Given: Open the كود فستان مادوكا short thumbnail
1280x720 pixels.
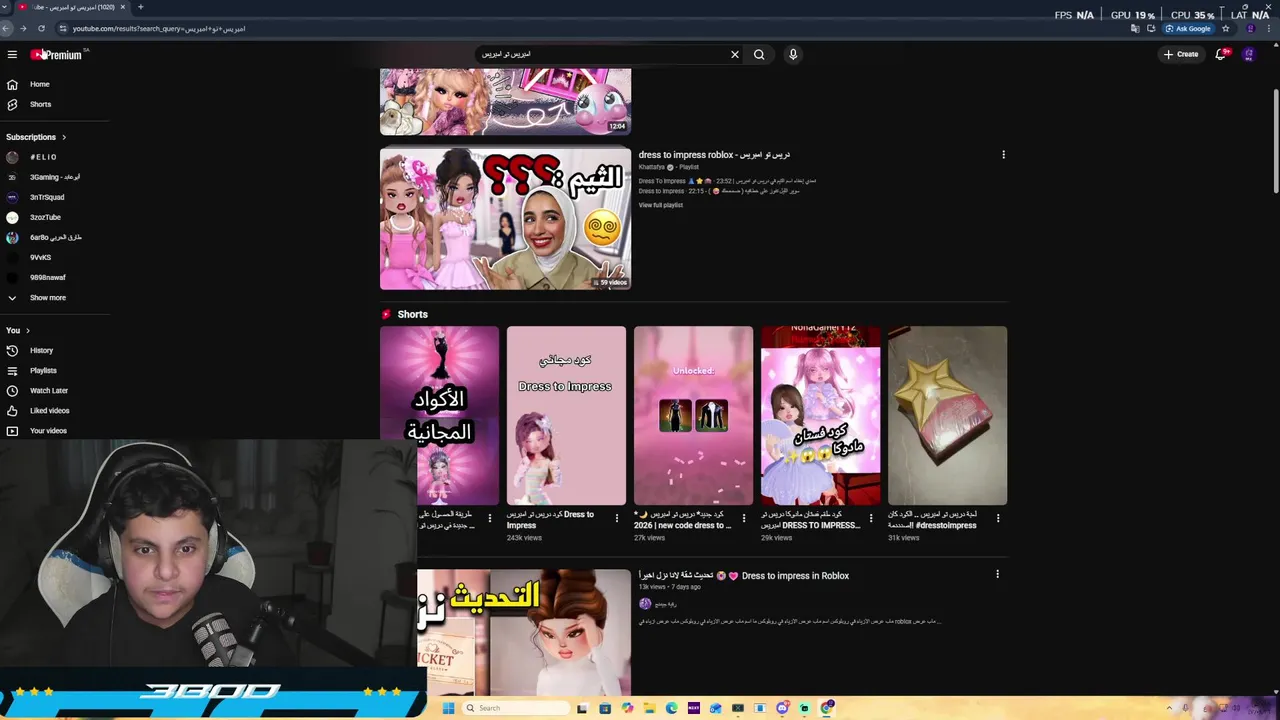Looking at the screenshot, I should click(x=820, y=415).
